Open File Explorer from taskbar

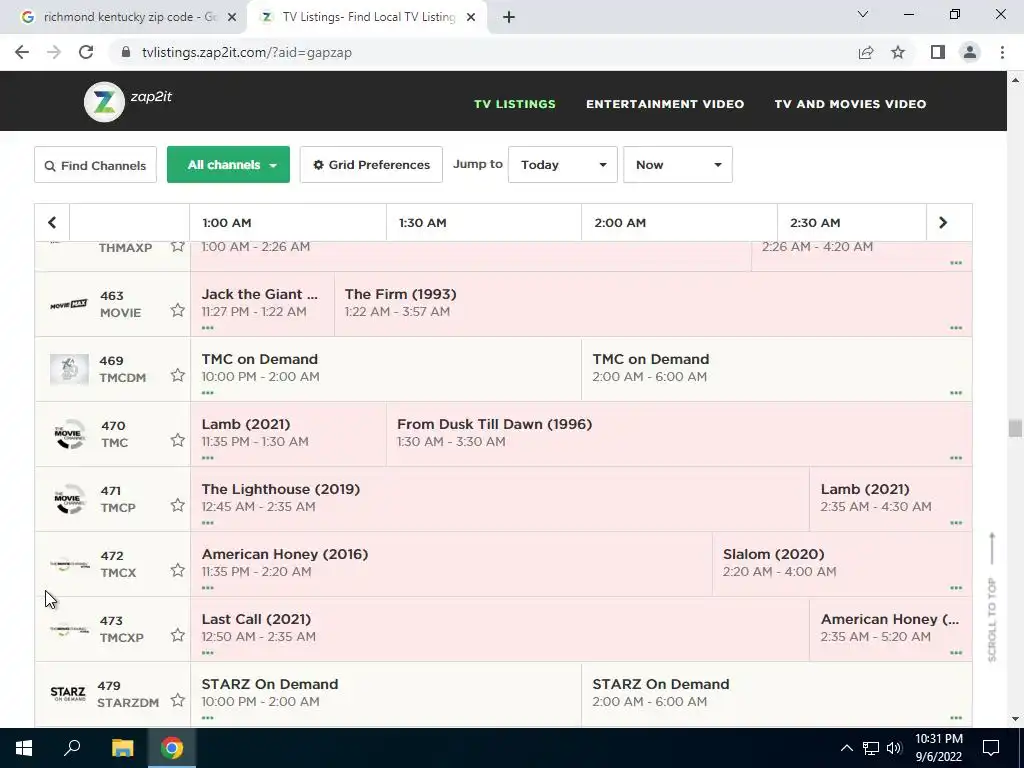122,748
